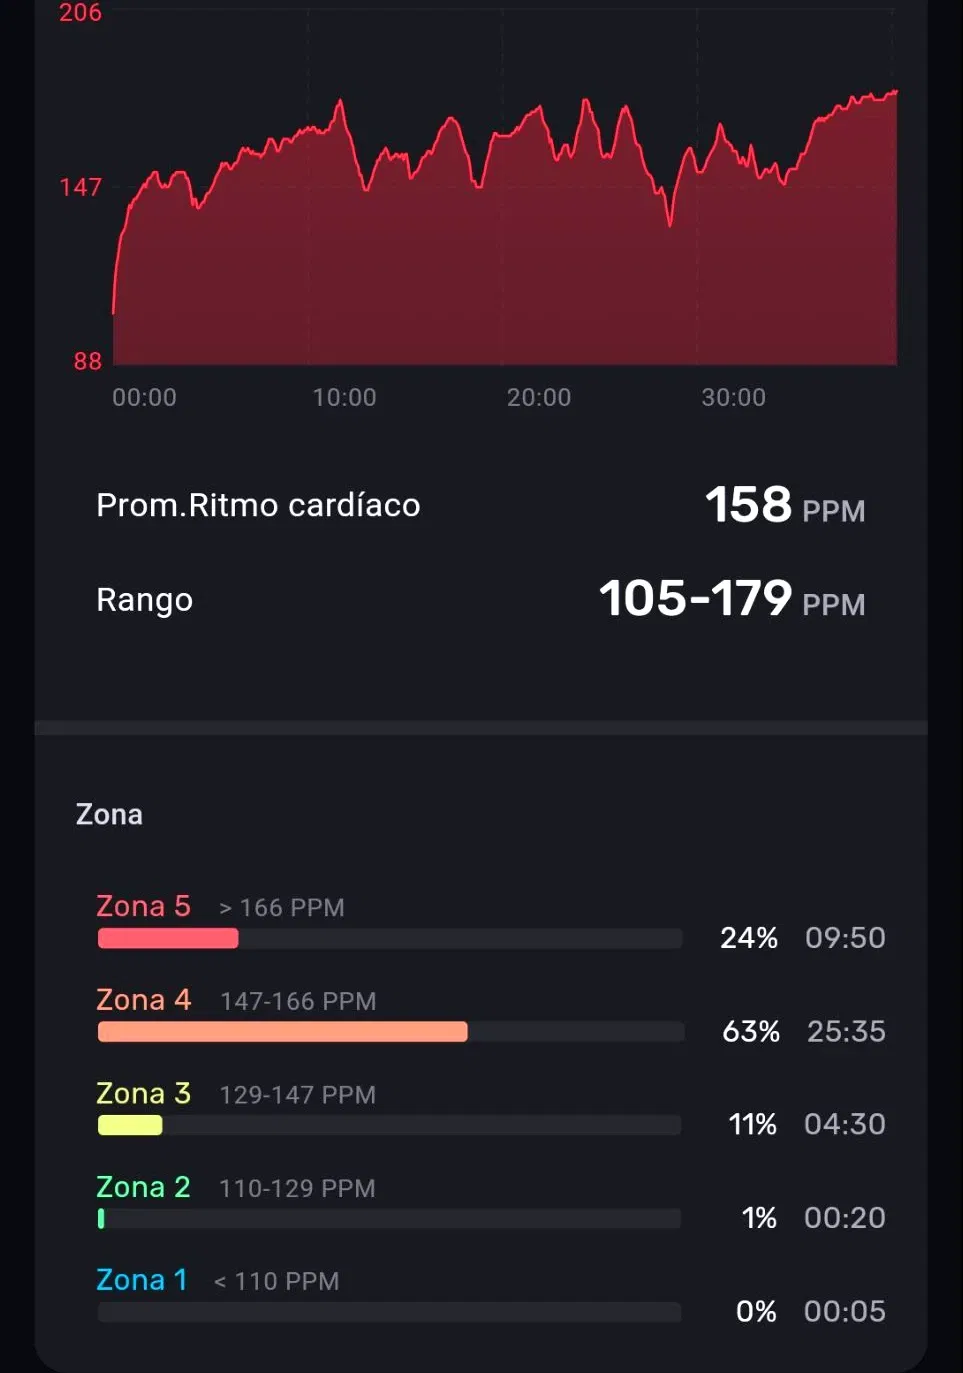Tap the red Zona 5 progress bar
This screenshot has width=963, height=1373.
pos(168,938)
